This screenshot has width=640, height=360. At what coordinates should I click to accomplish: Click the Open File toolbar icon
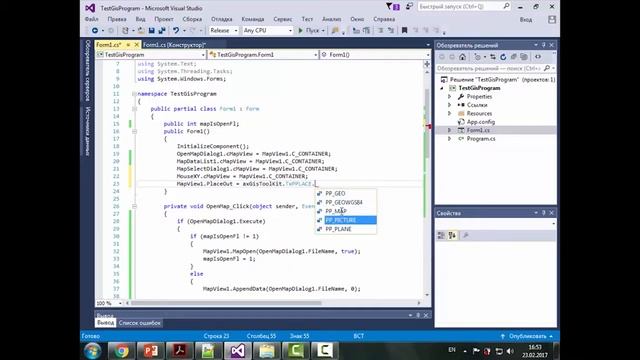pyautogui.click(x=141, y=31)
